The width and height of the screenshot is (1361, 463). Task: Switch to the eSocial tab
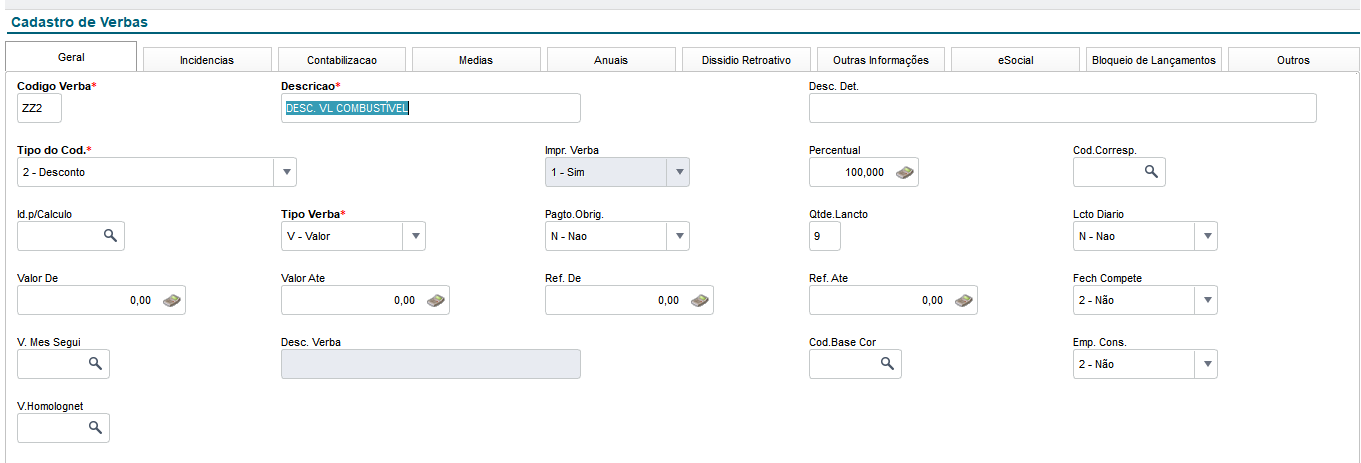pyautogui.click(x=1015, y=60)
